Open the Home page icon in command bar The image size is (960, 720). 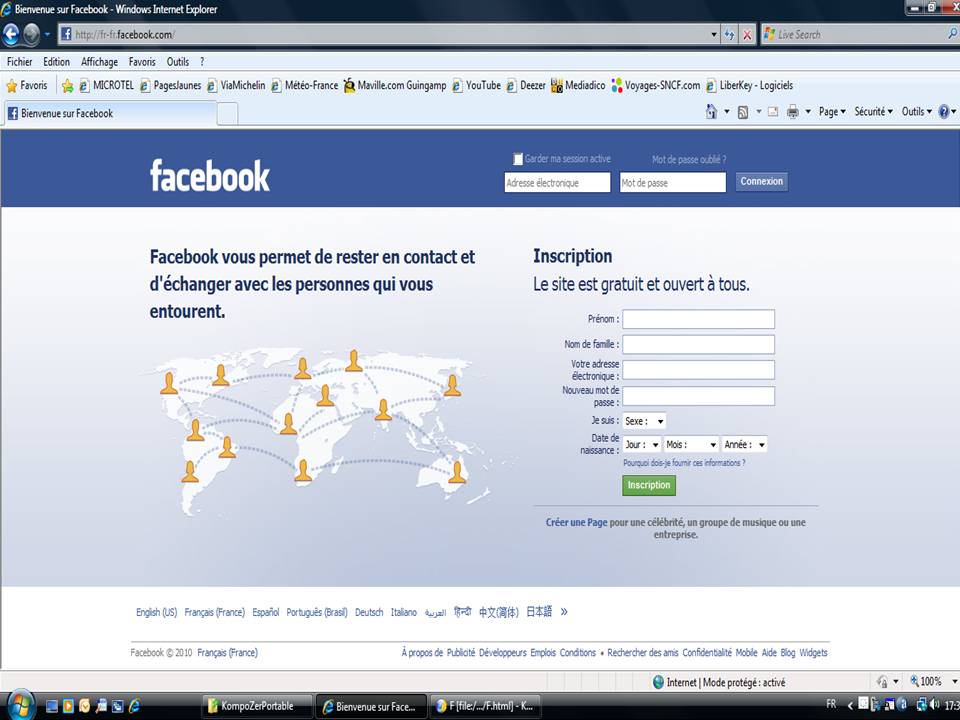tap(711, 112)
